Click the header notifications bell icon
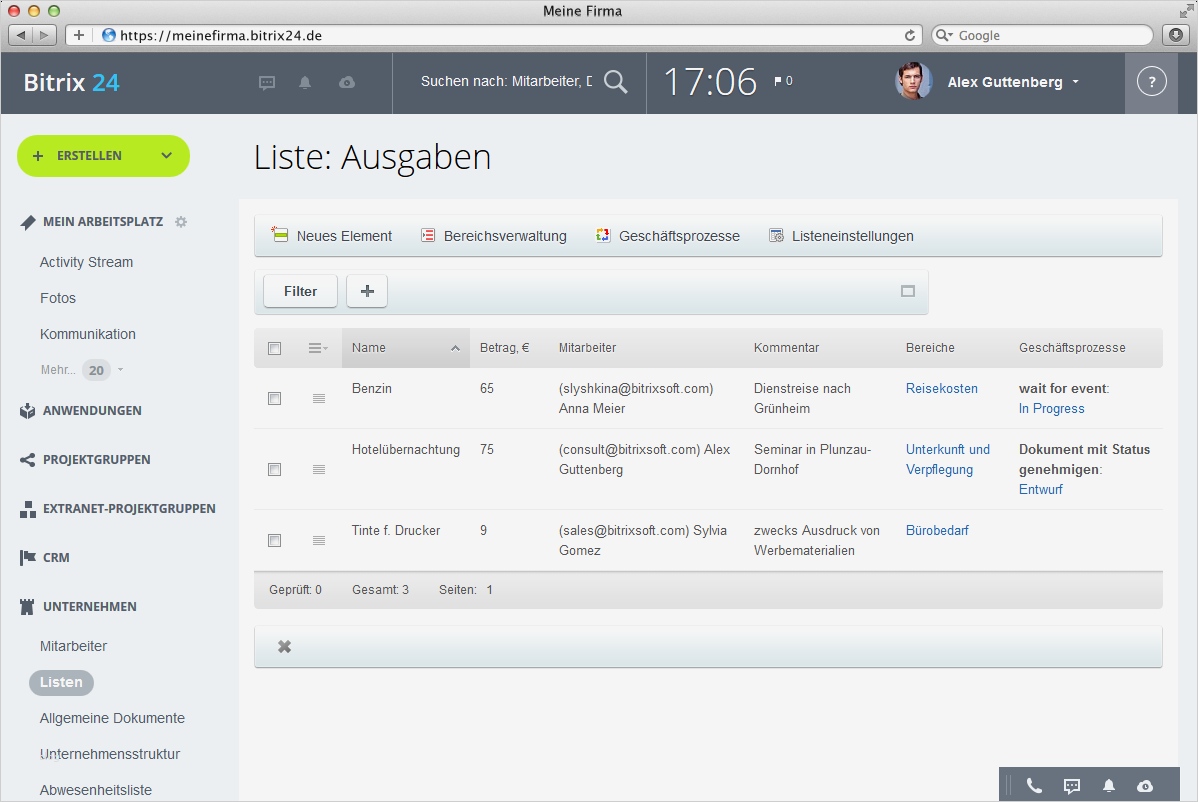Screen dimensions: 1198x802 point(305,82)
